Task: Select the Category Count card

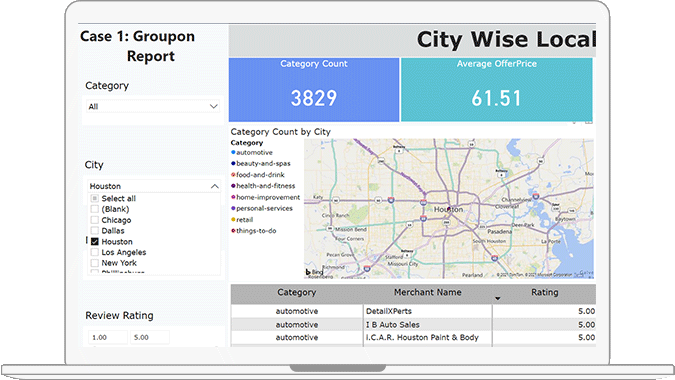Action: tap(314, 90)
